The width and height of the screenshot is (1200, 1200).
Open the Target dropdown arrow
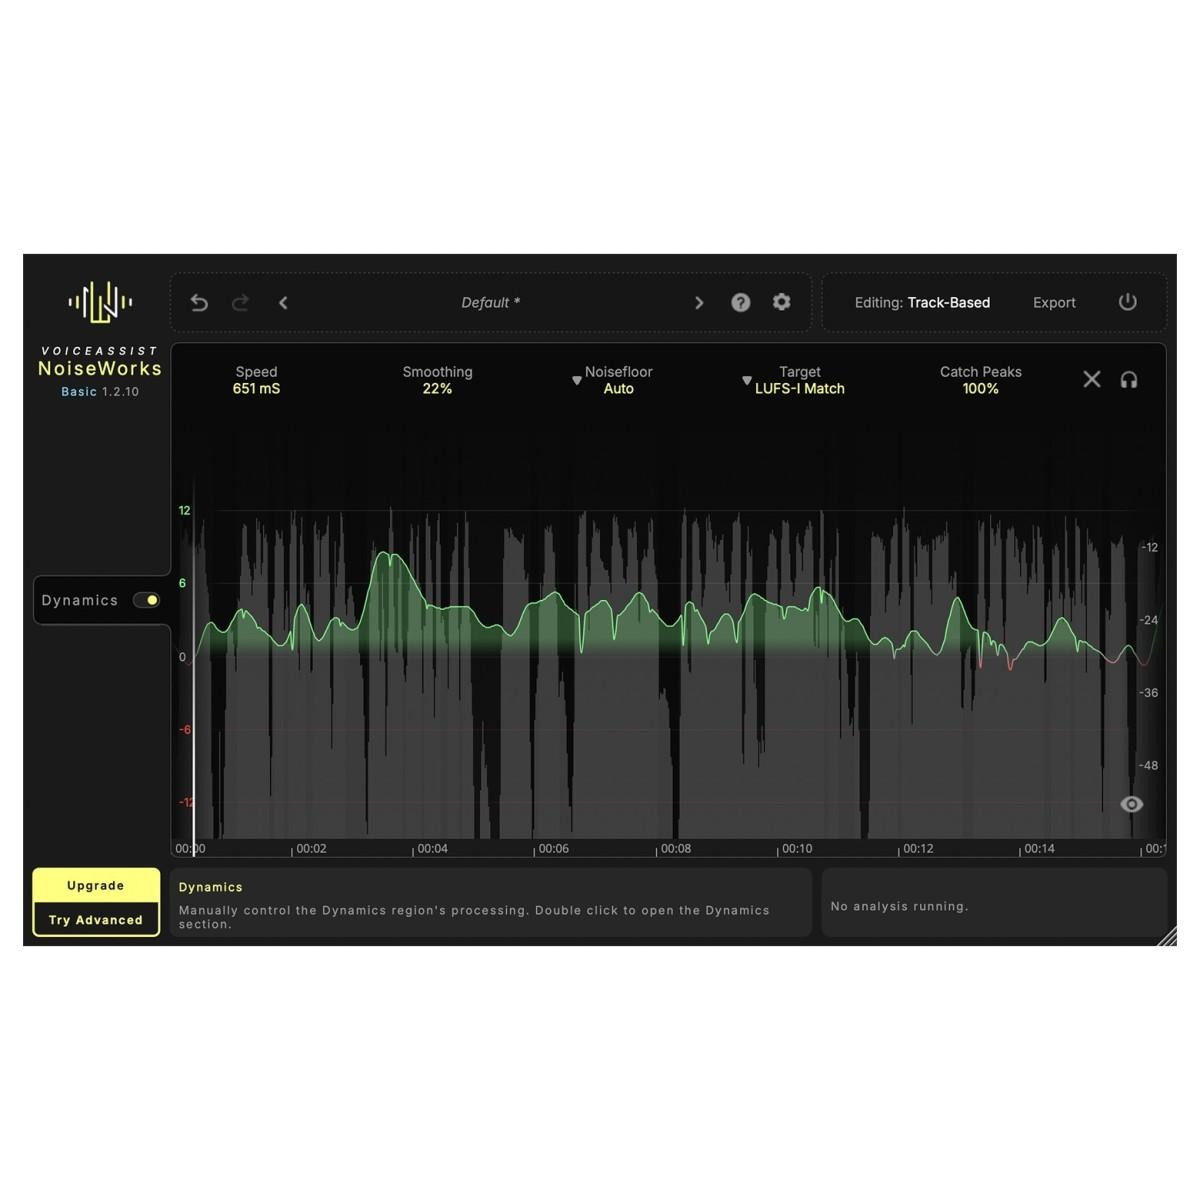[747, 381]
